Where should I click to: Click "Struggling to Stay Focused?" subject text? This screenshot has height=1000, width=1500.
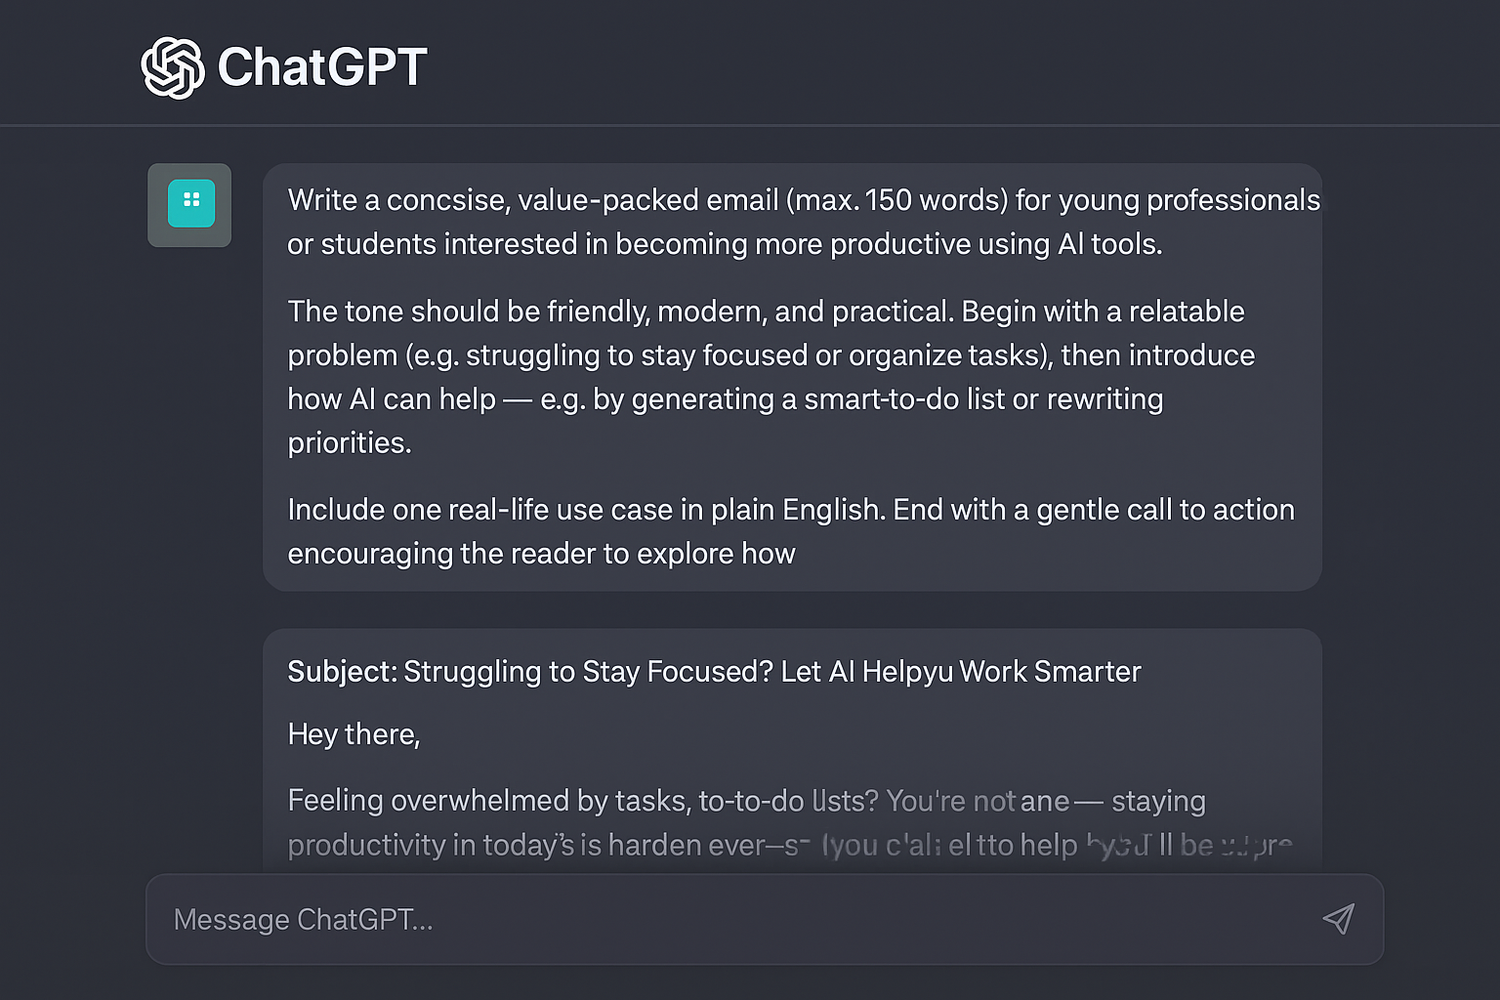(x=588, y=672)
